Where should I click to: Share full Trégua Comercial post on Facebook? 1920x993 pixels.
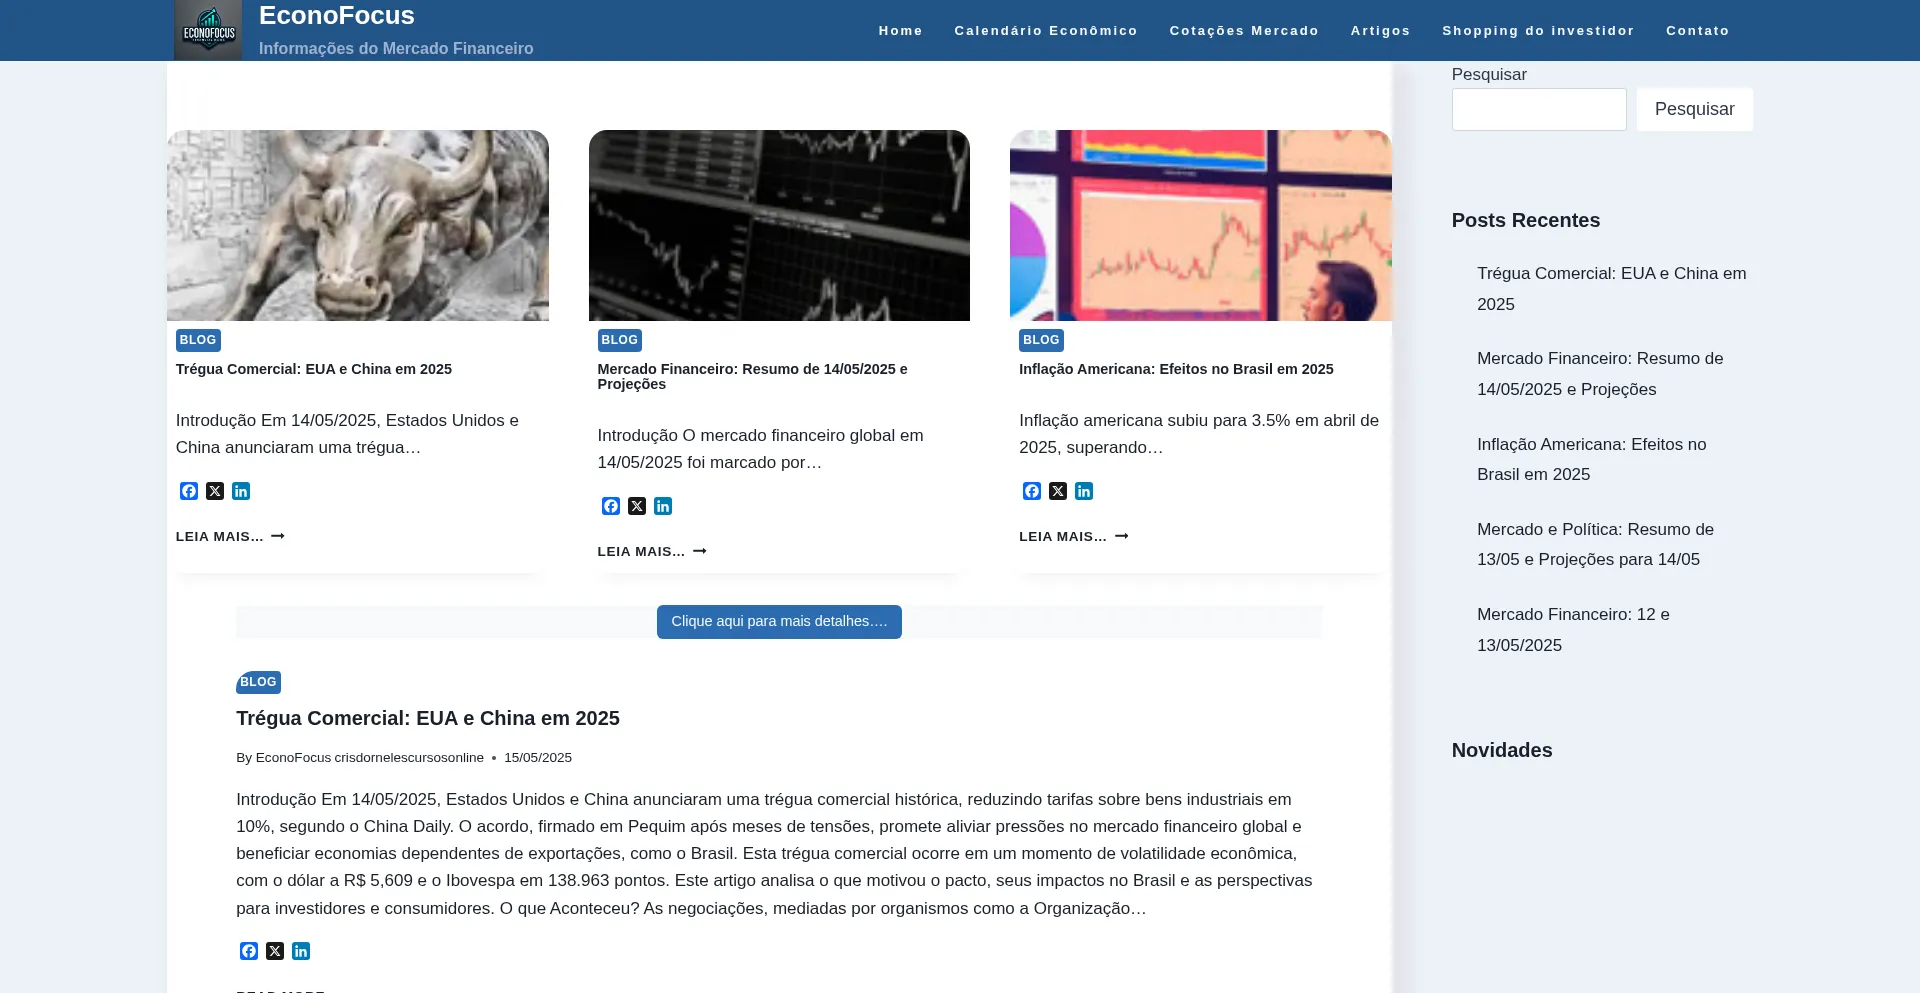249,951
